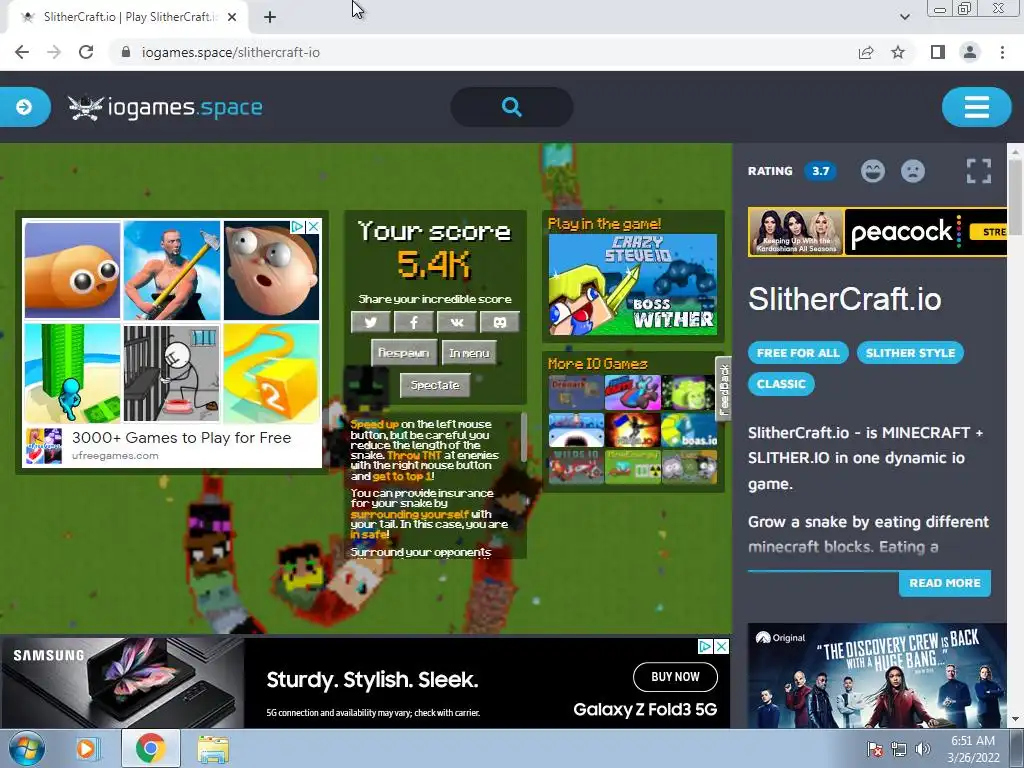Click the 3.7 rating badge
The height and width of the screenshot is (768, 1024).
tap(820, 171)
